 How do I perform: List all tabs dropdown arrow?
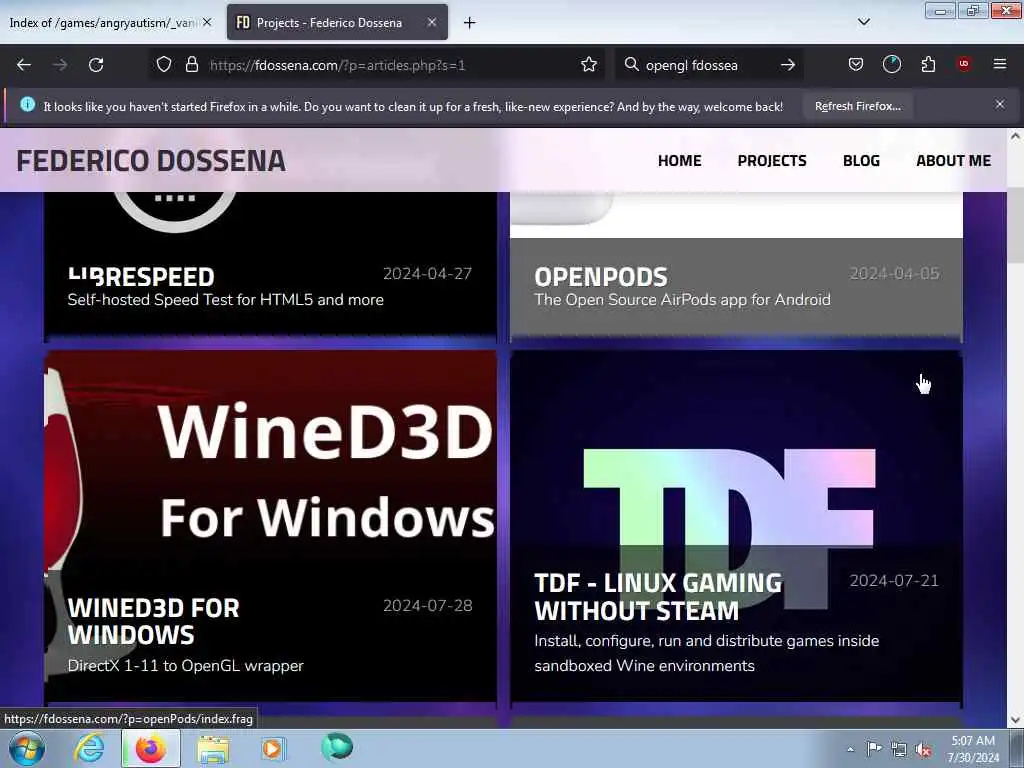(x=863, y=22)
